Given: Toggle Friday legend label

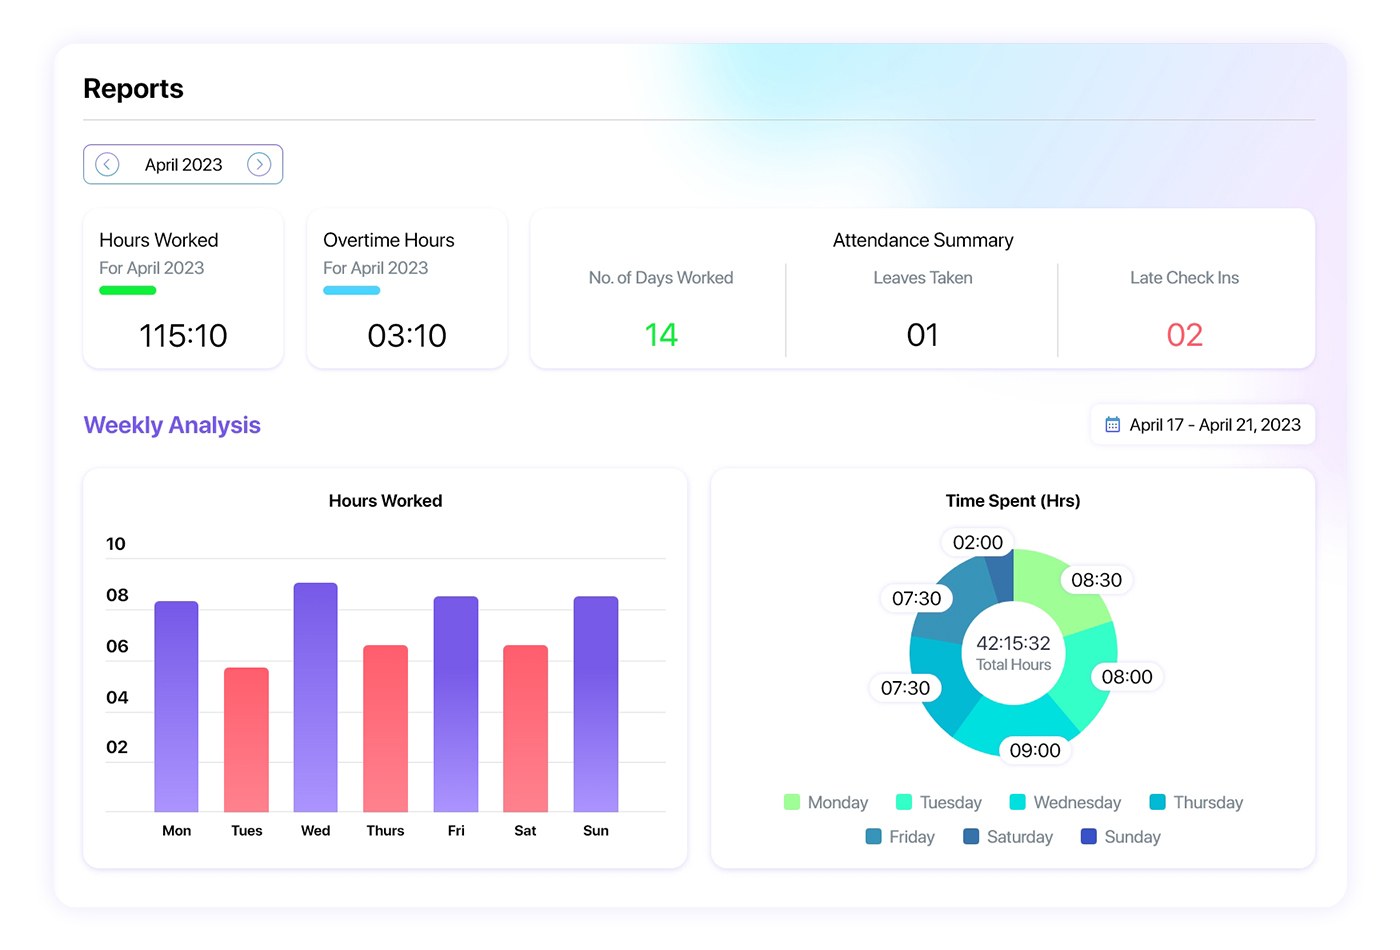Looking at the screenshot, I should (x=912, y=836).
